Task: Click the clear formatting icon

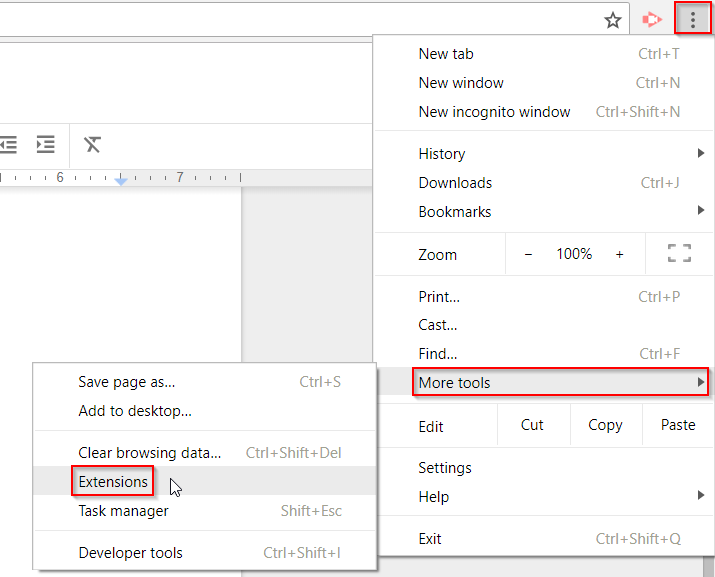Action: [92, 145]
